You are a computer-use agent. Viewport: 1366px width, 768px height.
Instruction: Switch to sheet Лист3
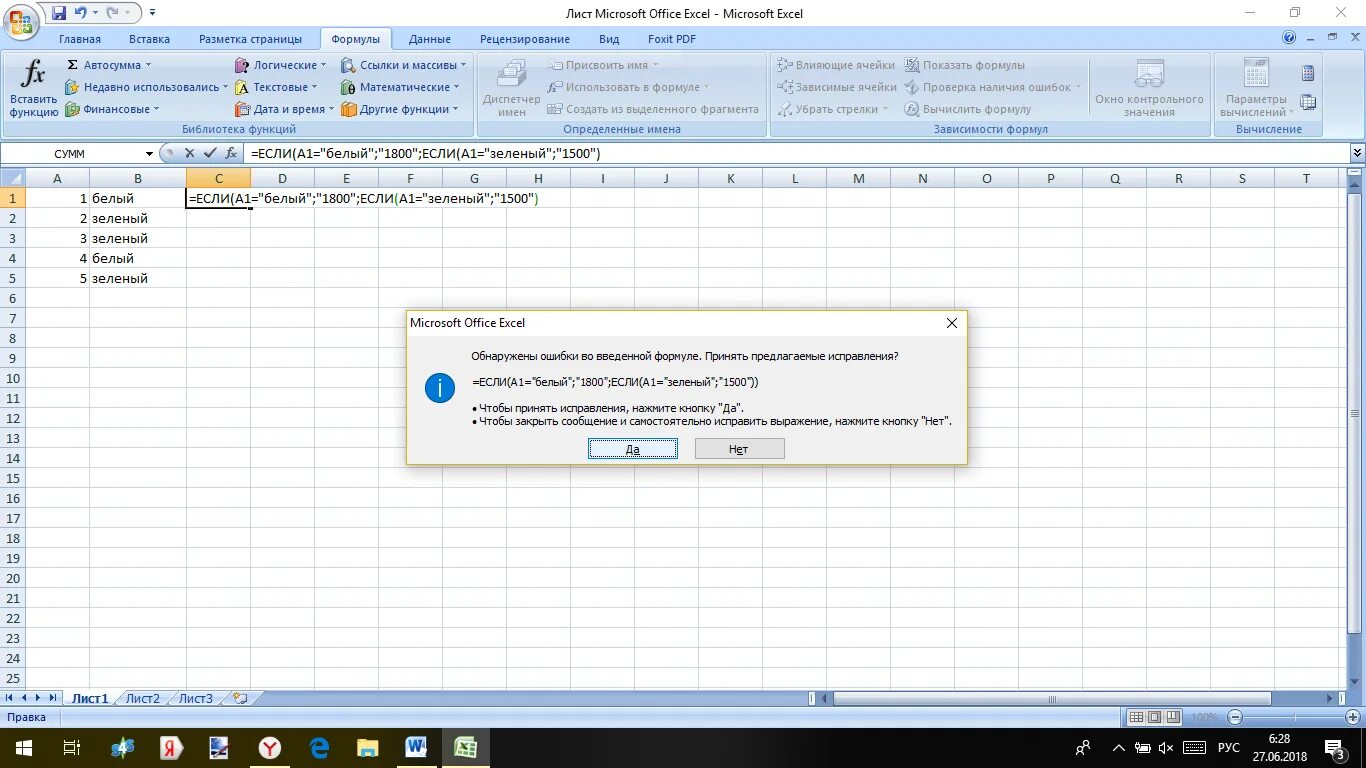196,698
